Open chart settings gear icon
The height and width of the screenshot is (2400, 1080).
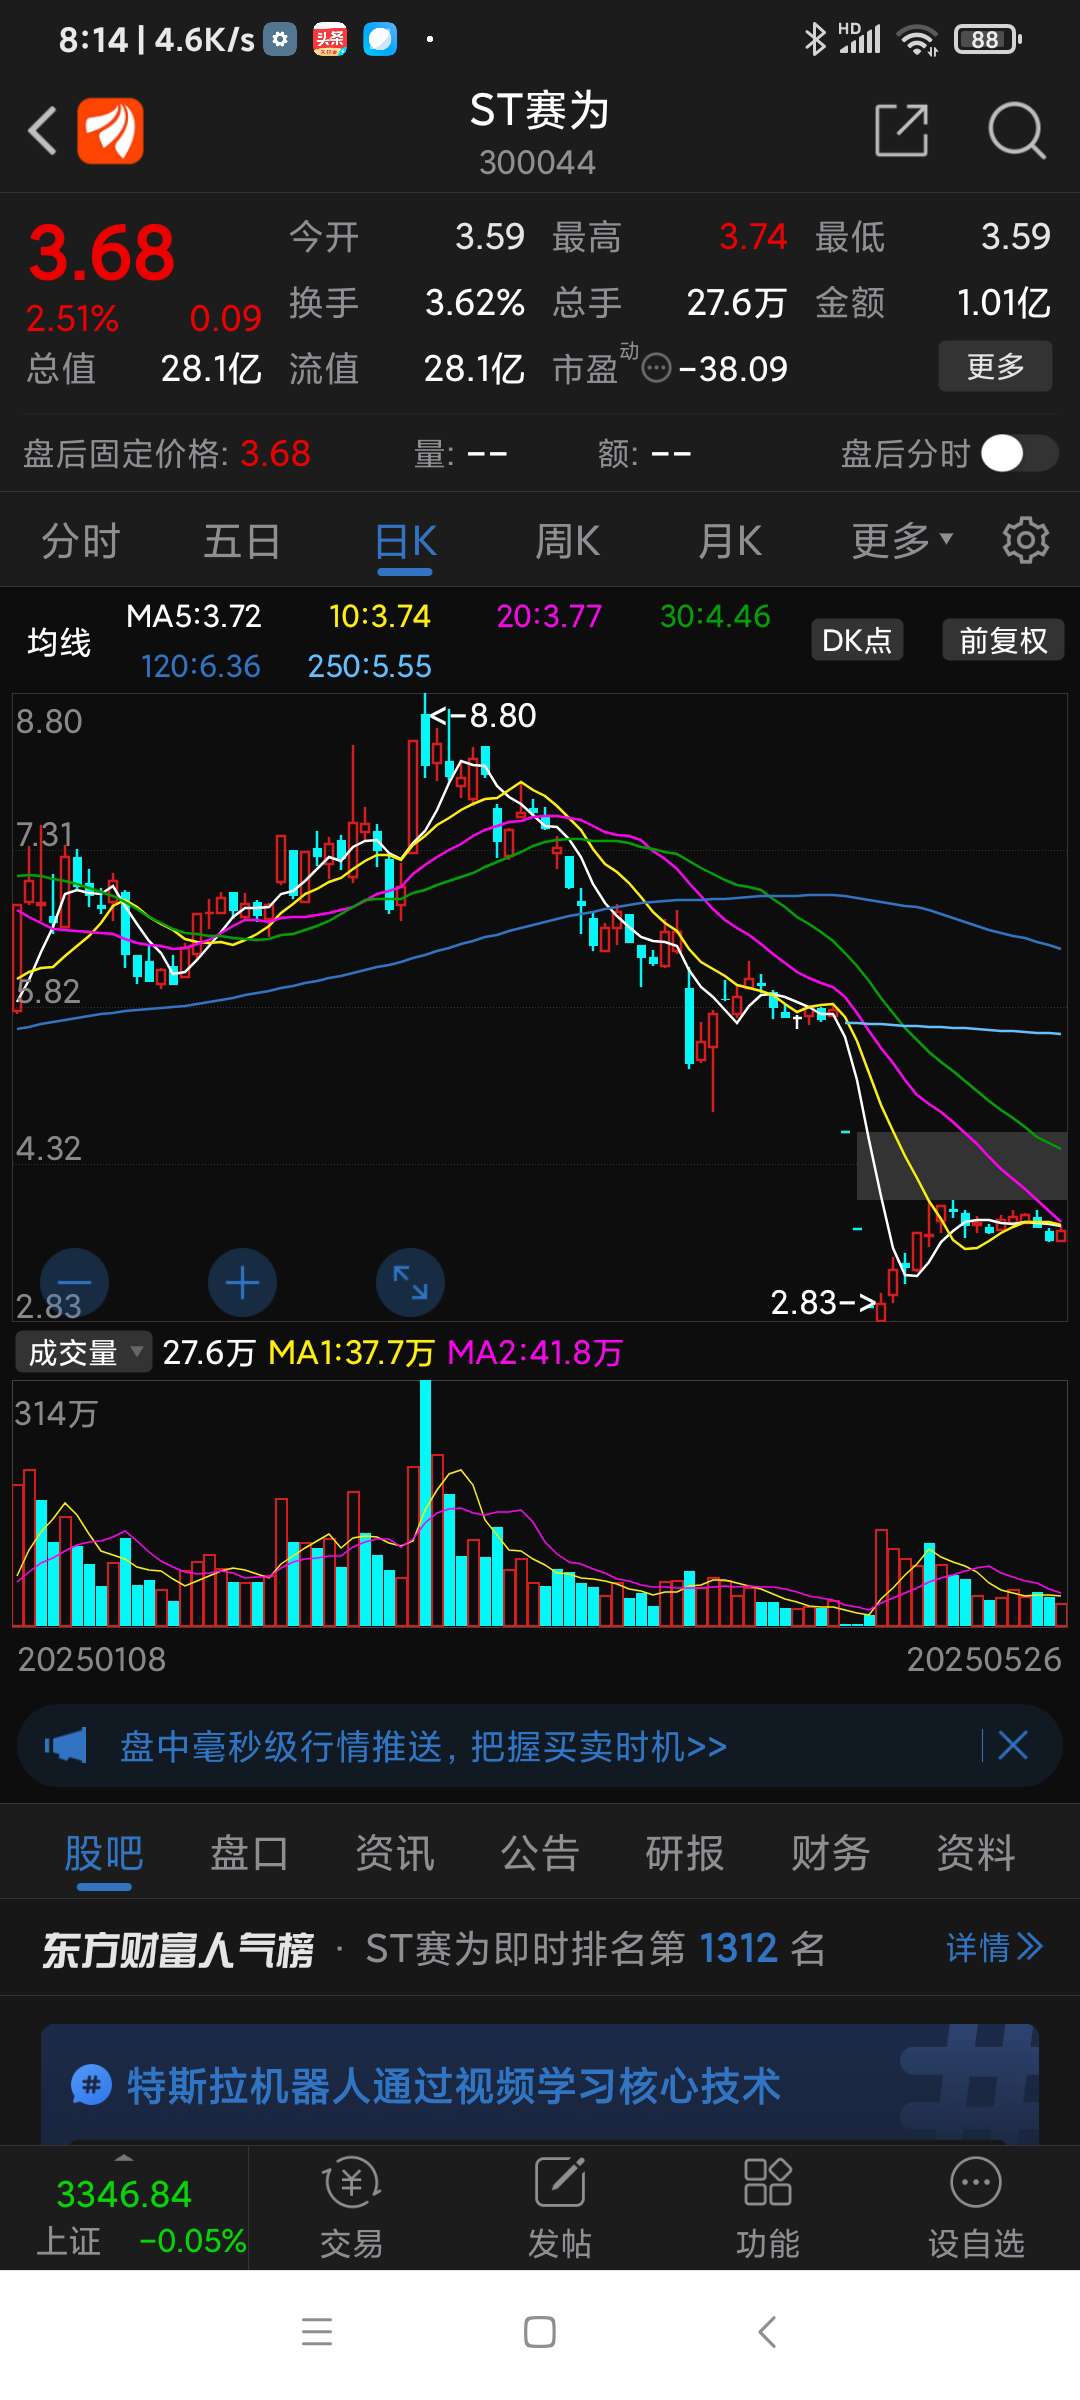point(1026,541)
